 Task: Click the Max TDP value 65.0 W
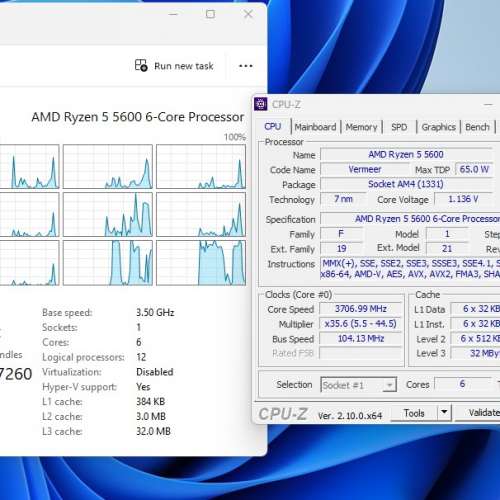point(474,169)
